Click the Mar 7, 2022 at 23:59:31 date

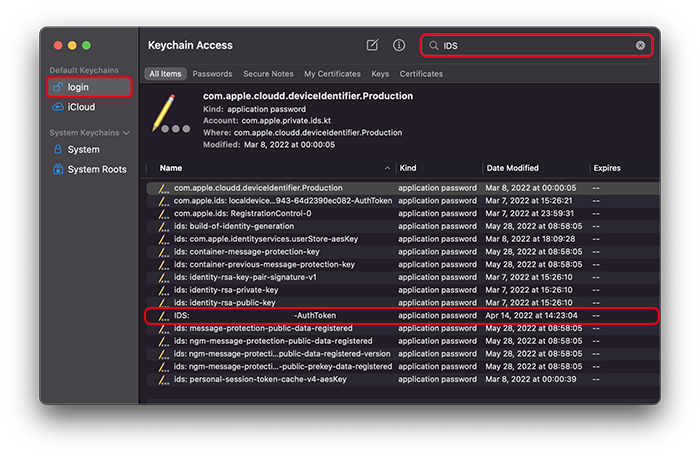[529, 213]
